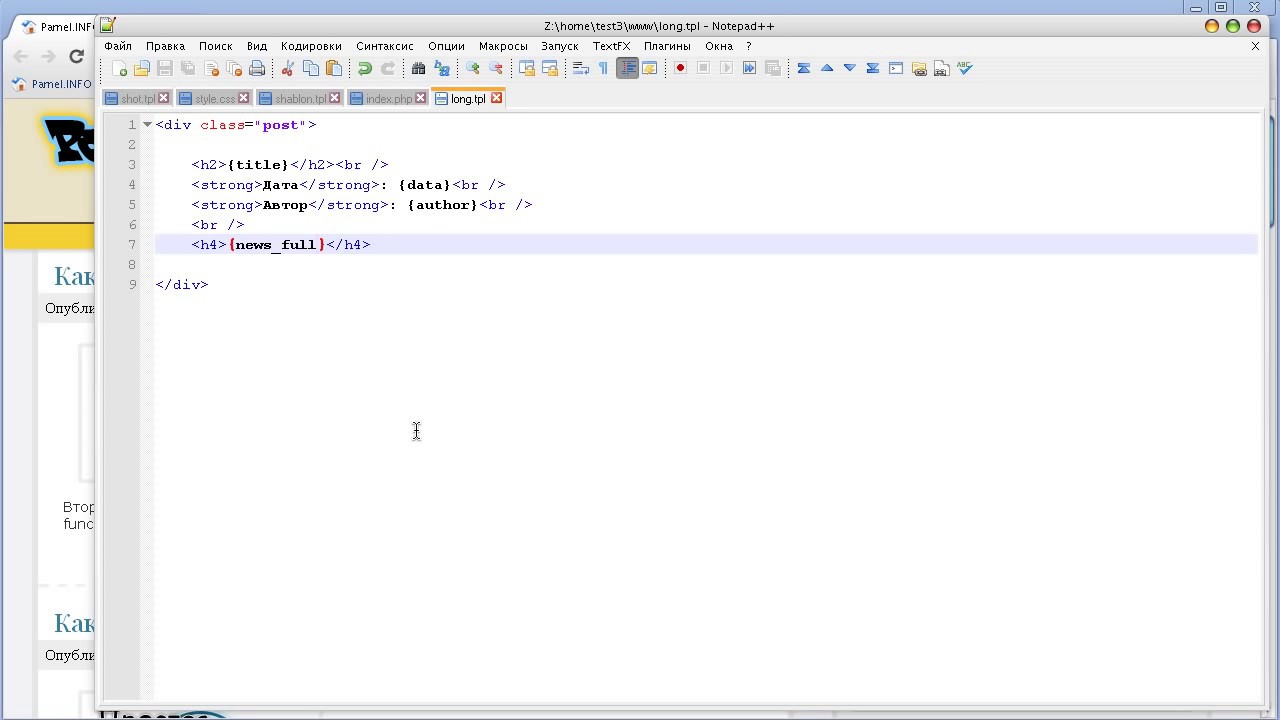The image size is (1280, 720).
Task: Open the Правка menu
Action: [165, 46]
